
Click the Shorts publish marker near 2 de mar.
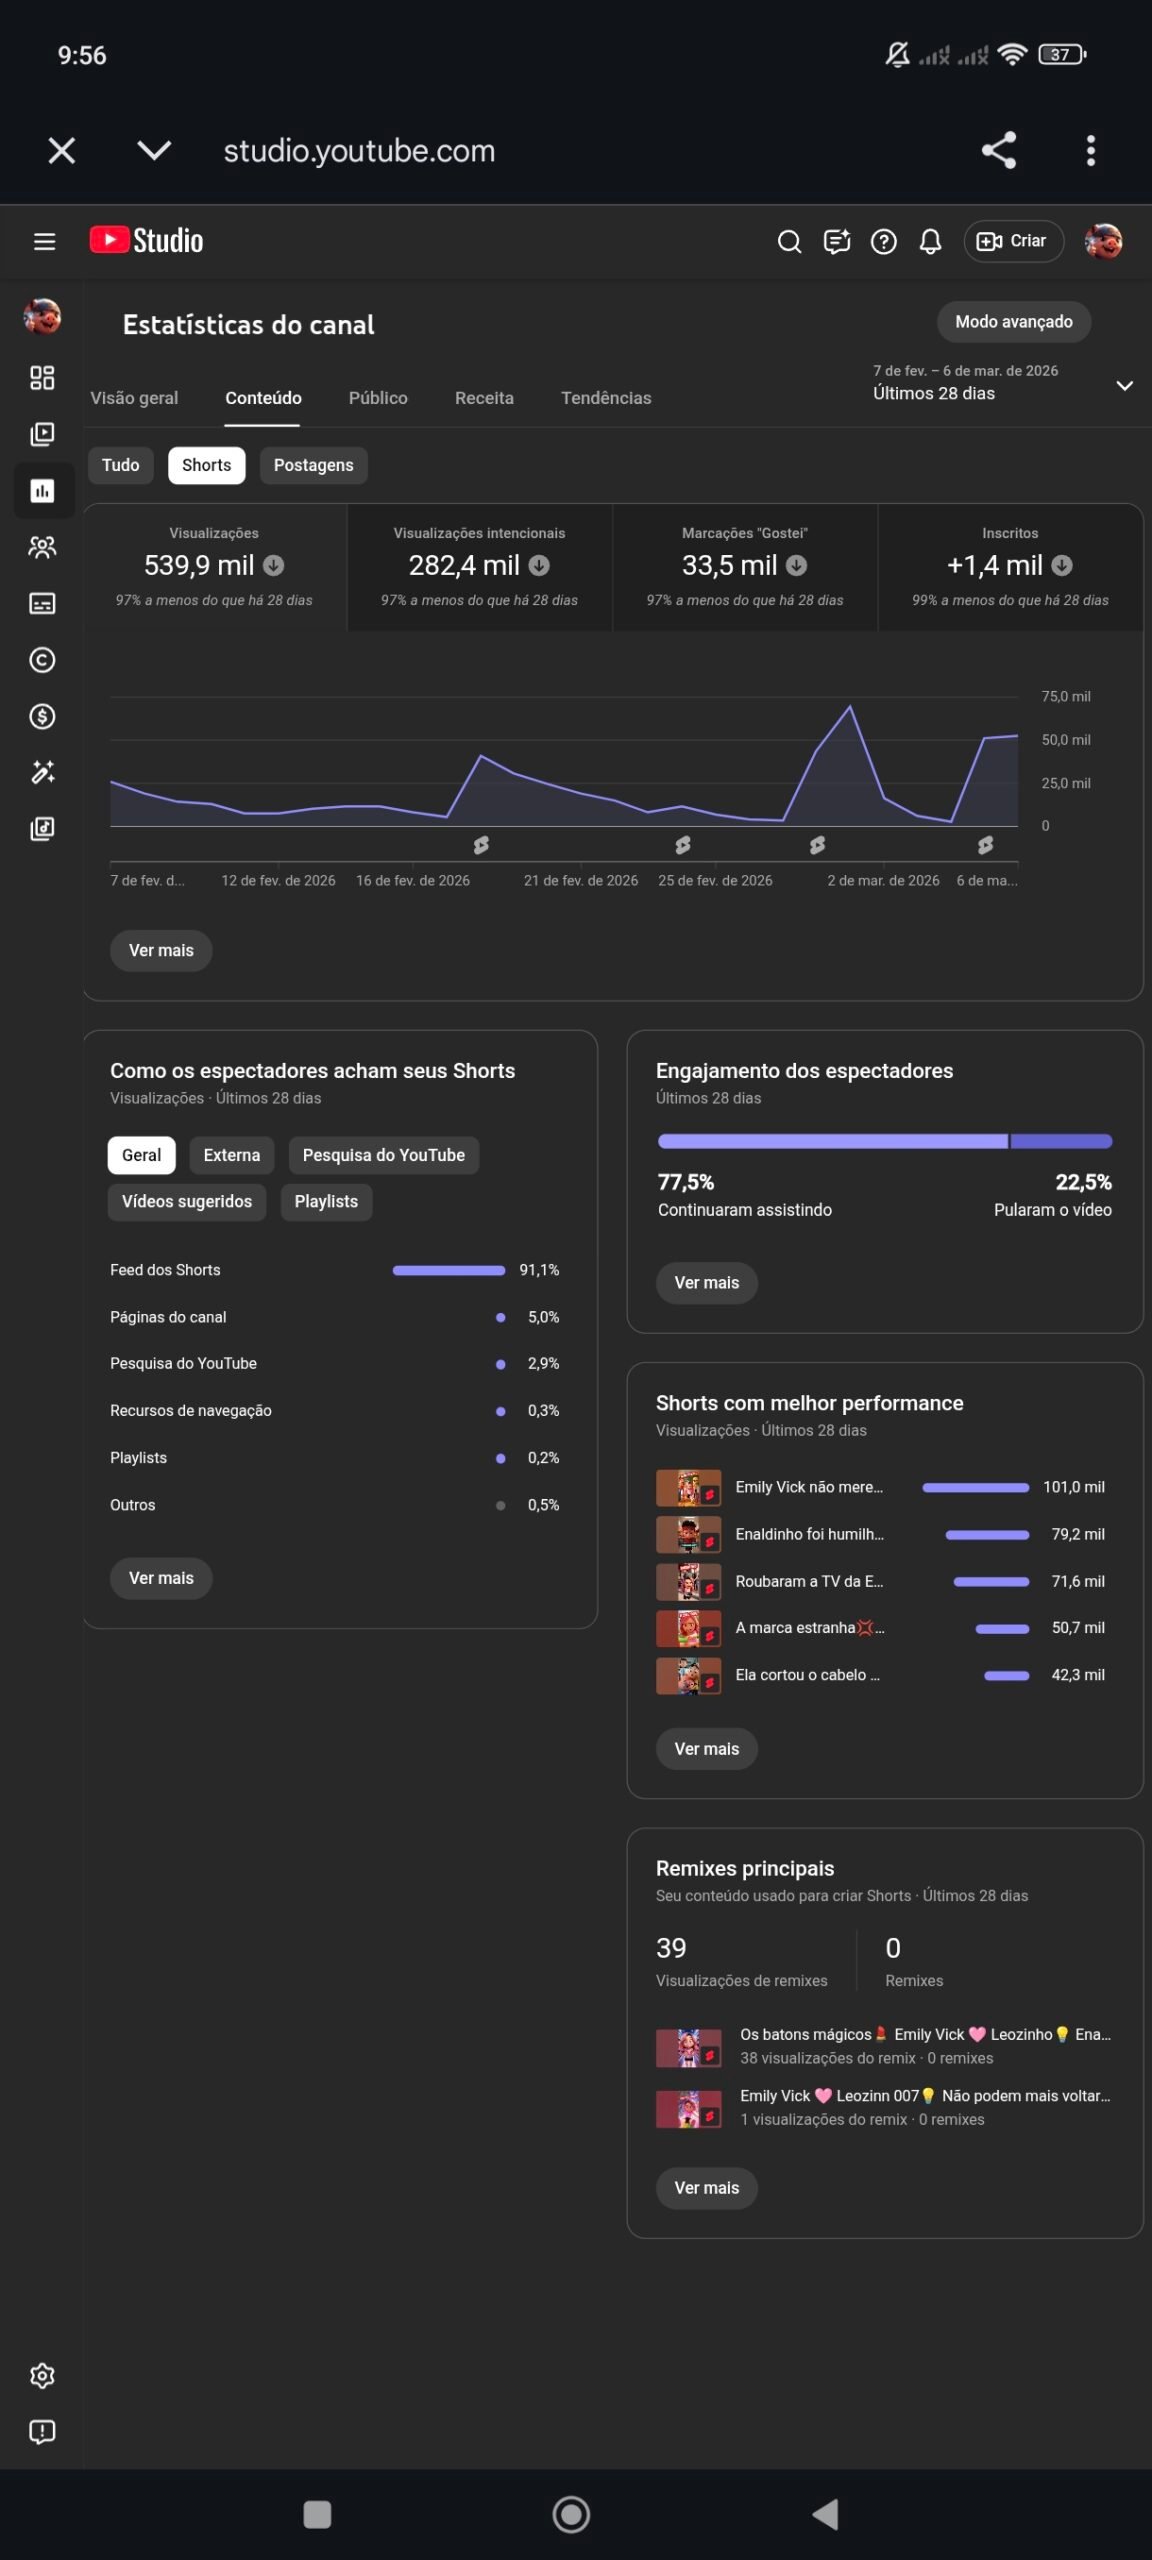point(817,845)
